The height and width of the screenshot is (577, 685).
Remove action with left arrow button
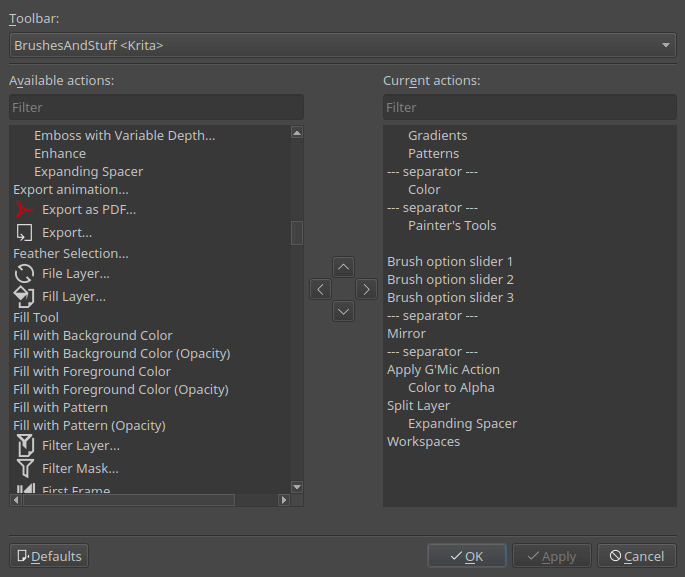(321, 289)
